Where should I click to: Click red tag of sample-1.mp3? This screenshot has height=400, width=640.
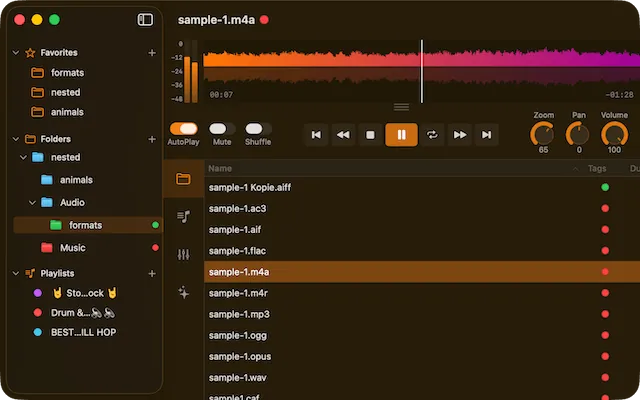pos(605,314)
